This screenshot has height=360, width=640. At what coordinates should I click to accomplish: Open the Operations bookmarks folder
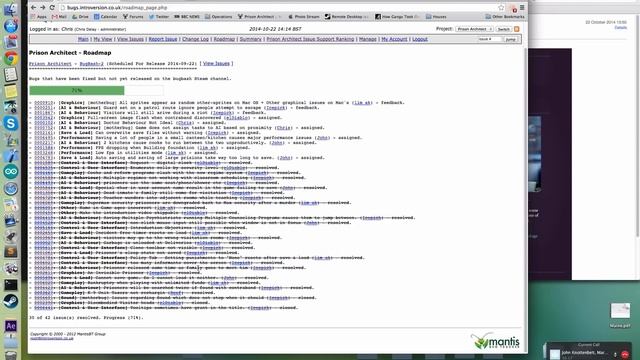point(218,17)
